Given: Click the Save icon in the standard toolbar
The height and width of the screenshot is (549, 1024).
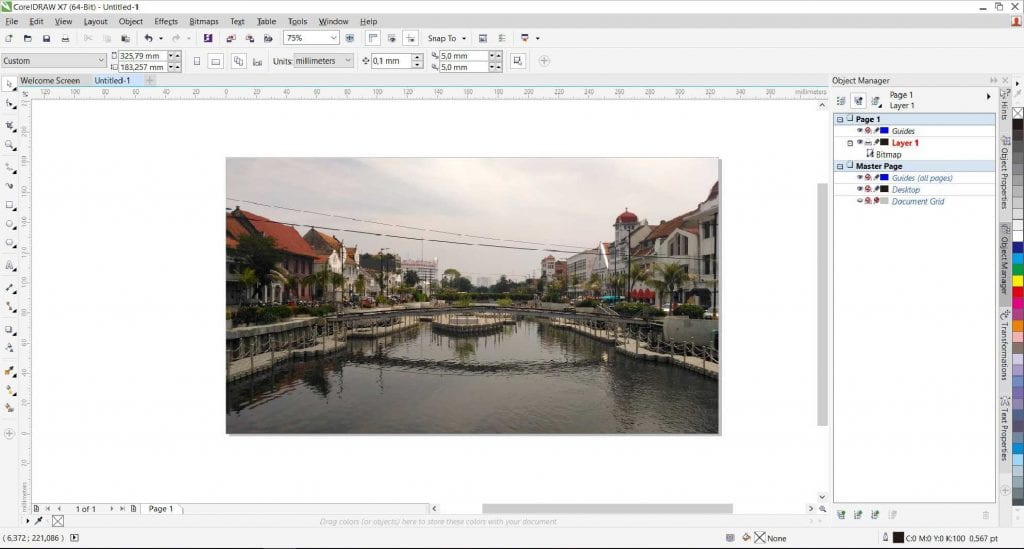Looking at the screenshot, I should (x=46, y=38).
